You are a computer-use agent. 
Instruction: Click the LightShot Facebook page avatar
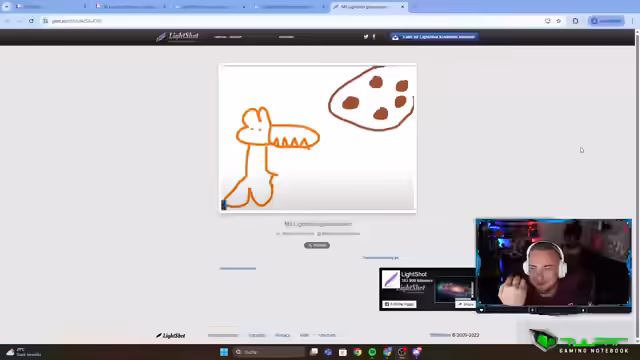[391, 279]
